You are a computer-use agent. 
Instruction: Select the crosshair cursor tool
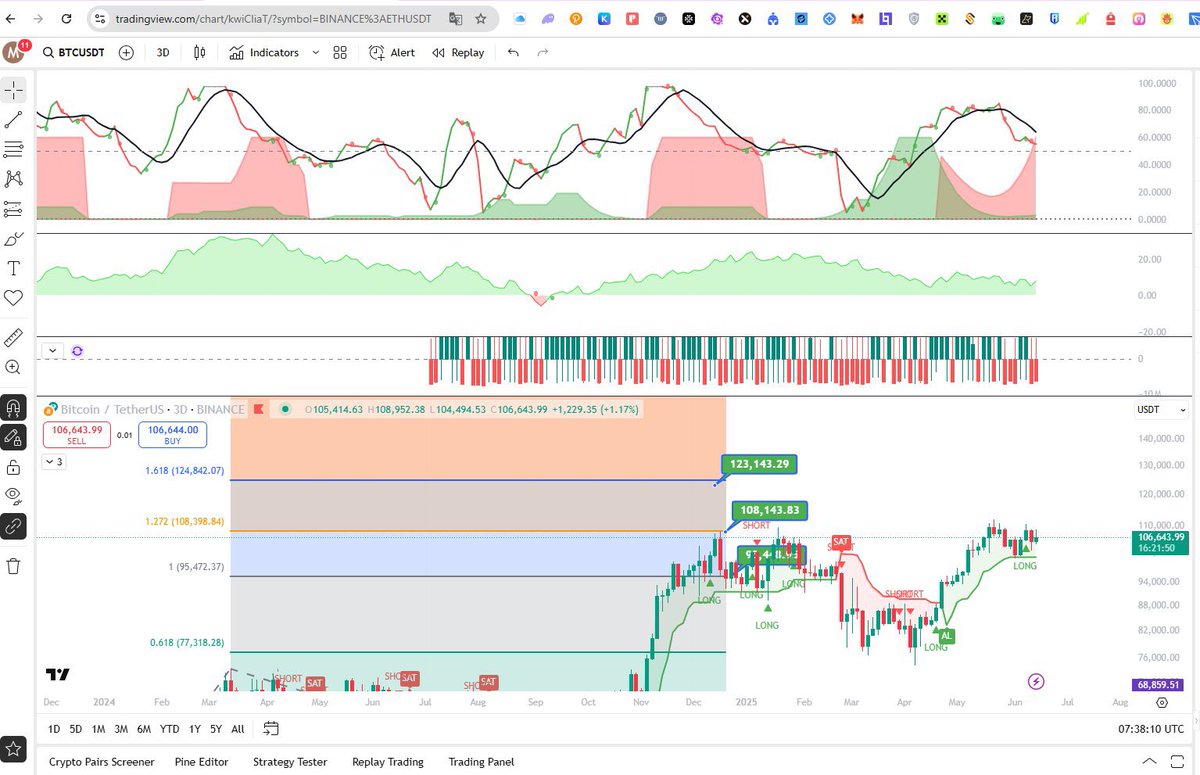coord(14,90)
